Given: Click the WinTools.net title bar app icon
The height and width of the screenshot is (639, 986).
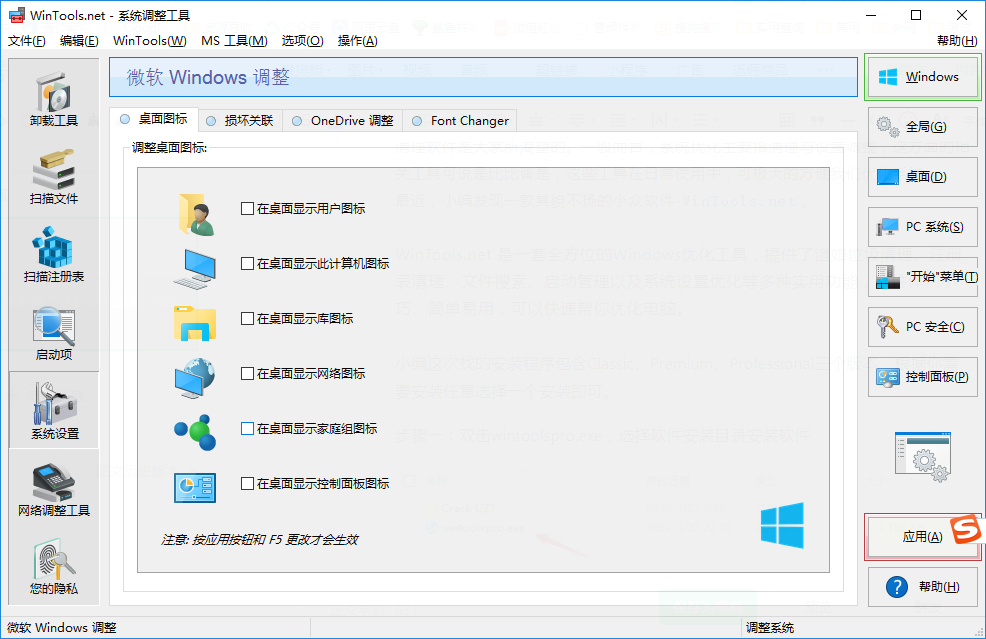Looking at the screenshot, I should [17, 15].
